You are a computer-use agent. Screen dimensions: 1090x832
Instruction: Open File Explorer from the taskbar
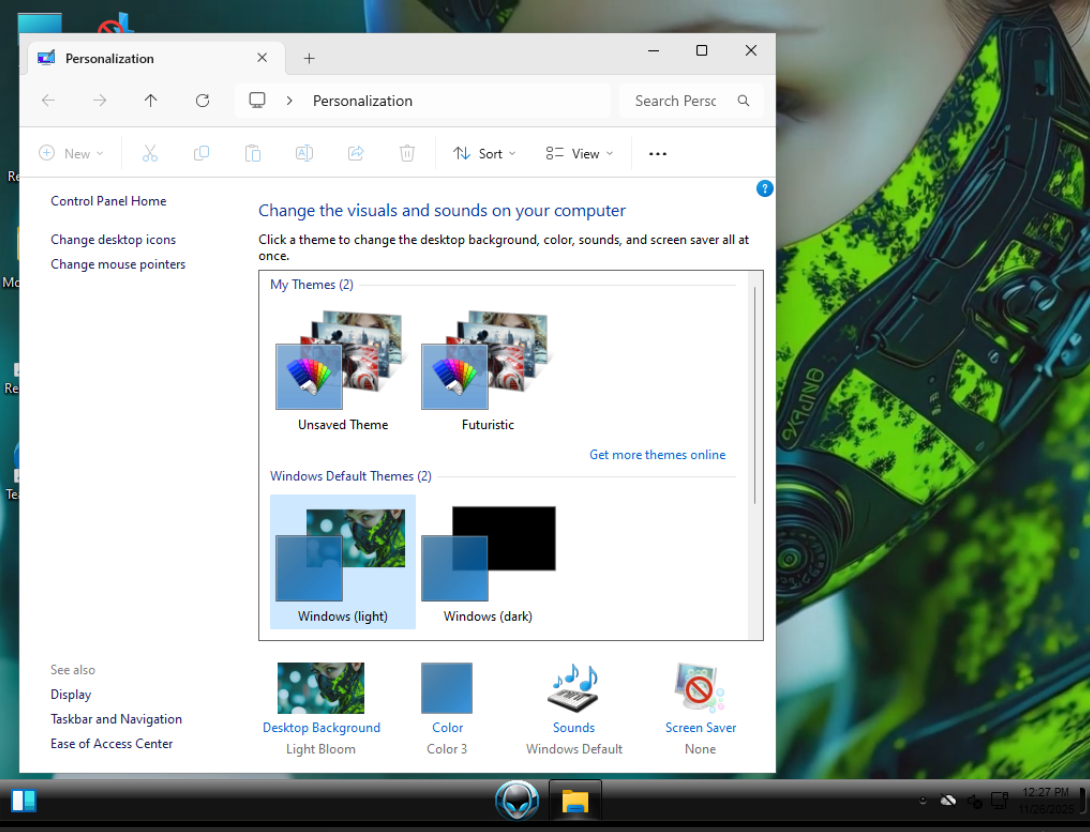(575, 801)
